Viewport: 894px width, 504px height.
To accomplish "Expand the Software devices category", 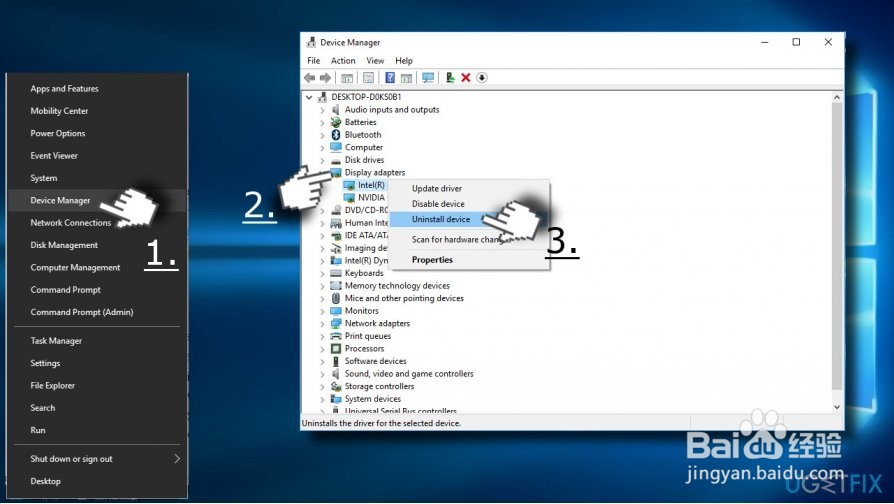I will point(322,361).
